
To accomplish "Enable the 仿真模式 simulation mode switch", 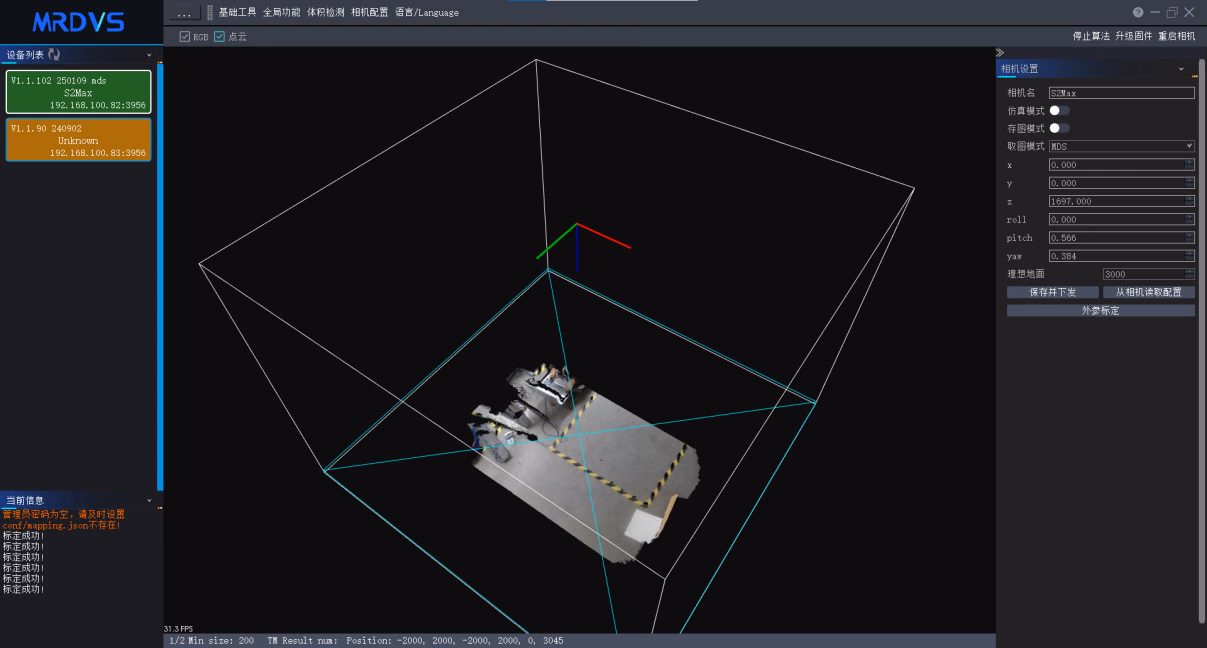I will tap(1059, 110).
